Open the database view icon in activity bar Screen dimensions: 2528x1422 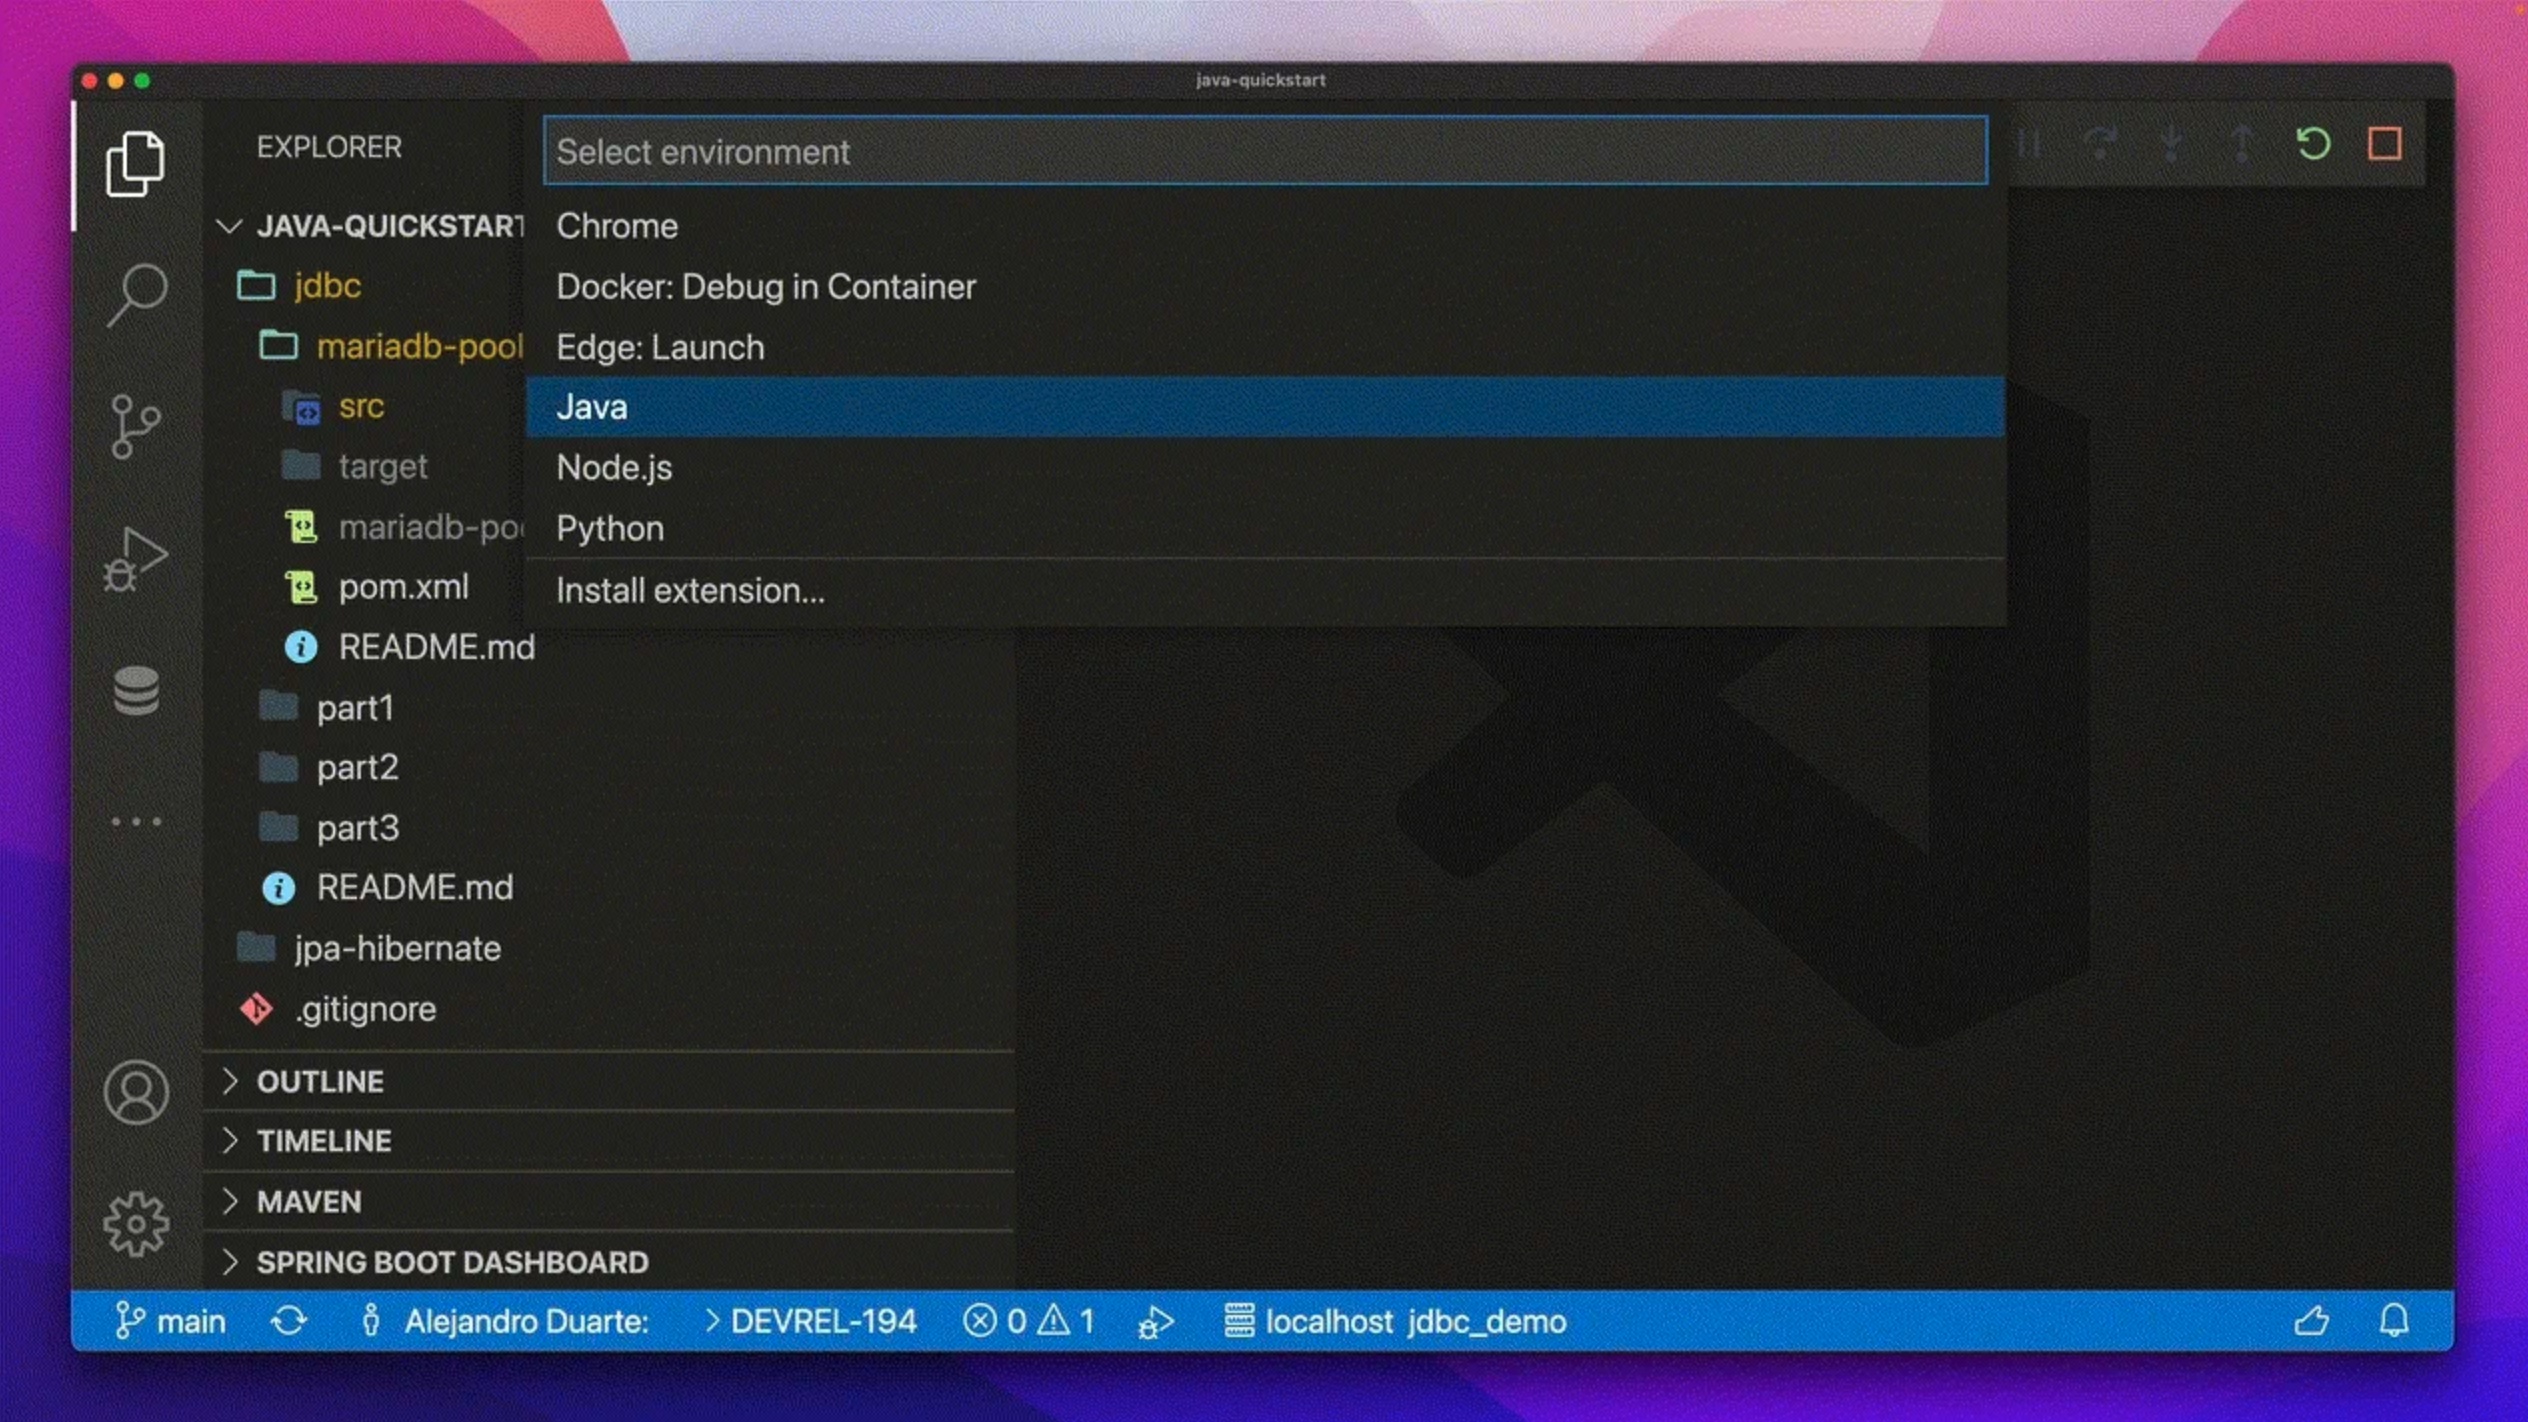tap(136, 691)
